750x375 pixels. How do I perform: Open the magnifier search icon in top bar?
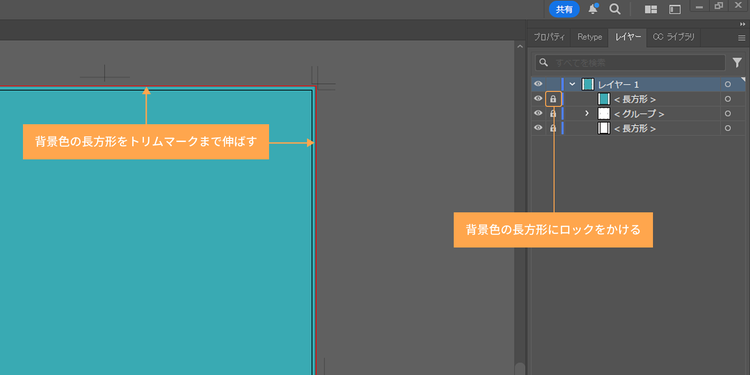coord(615,9)
